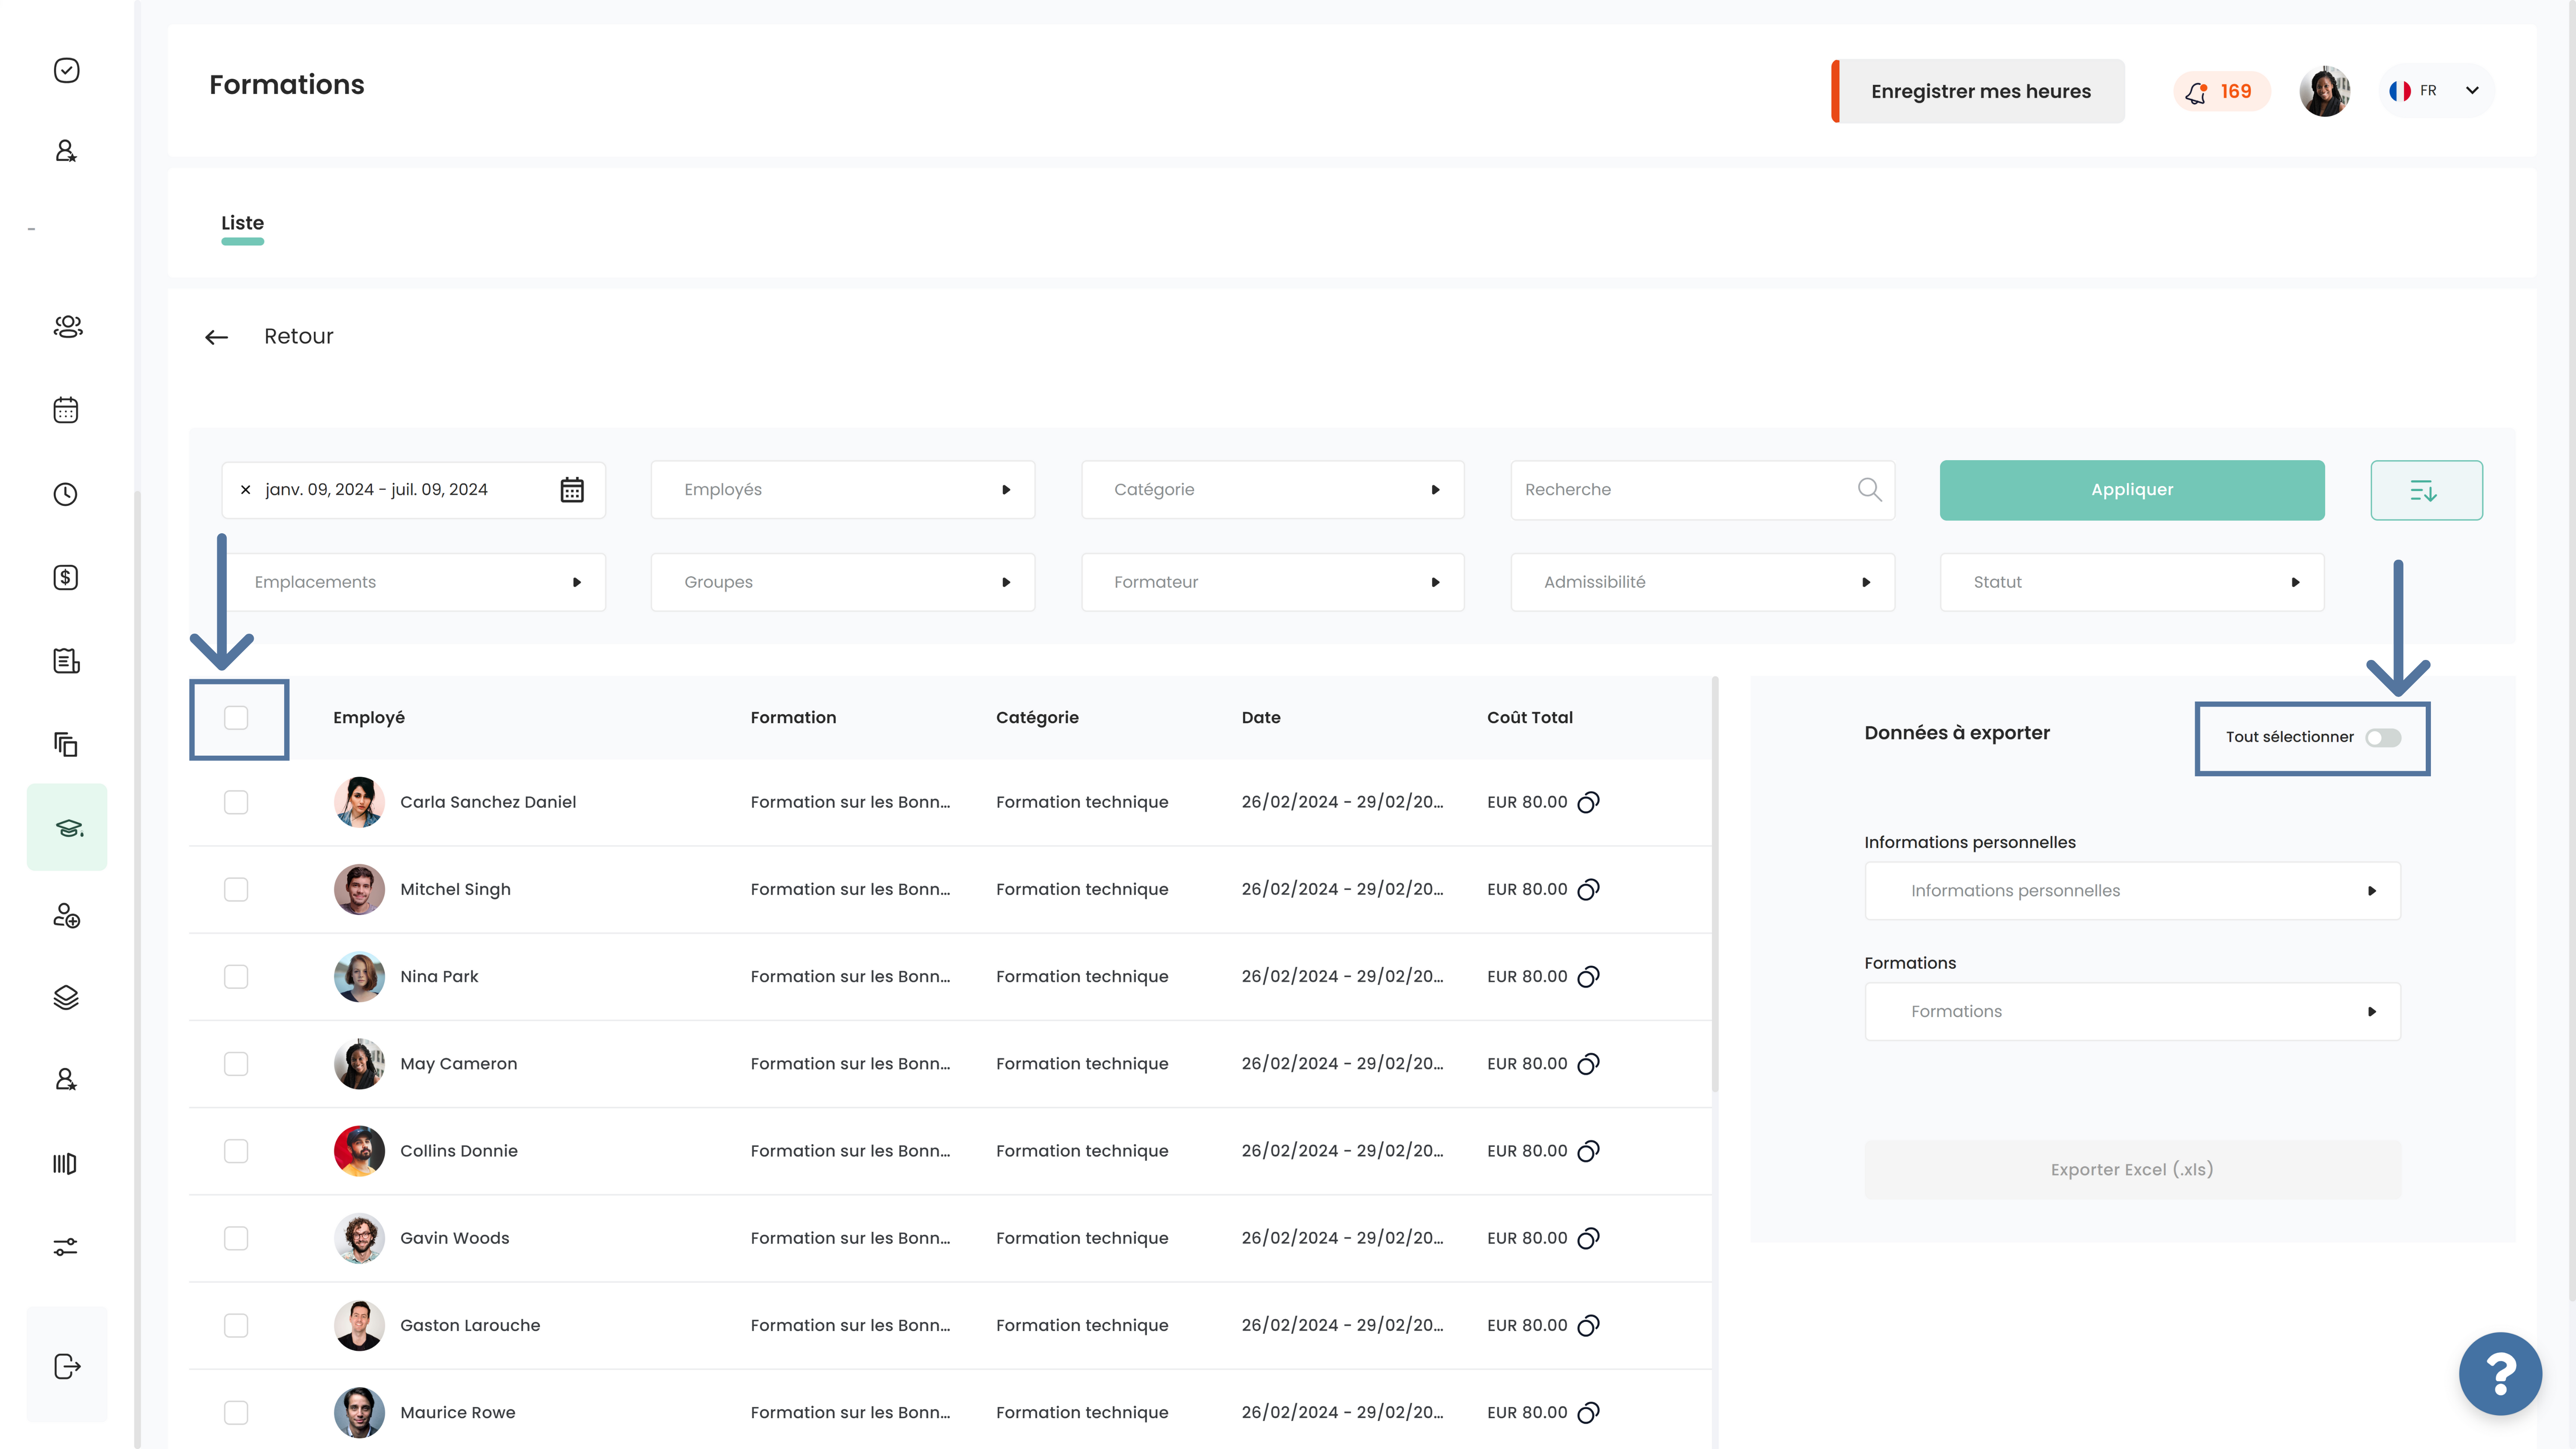Open notifications bell showing 169

tap(2221, 92)
